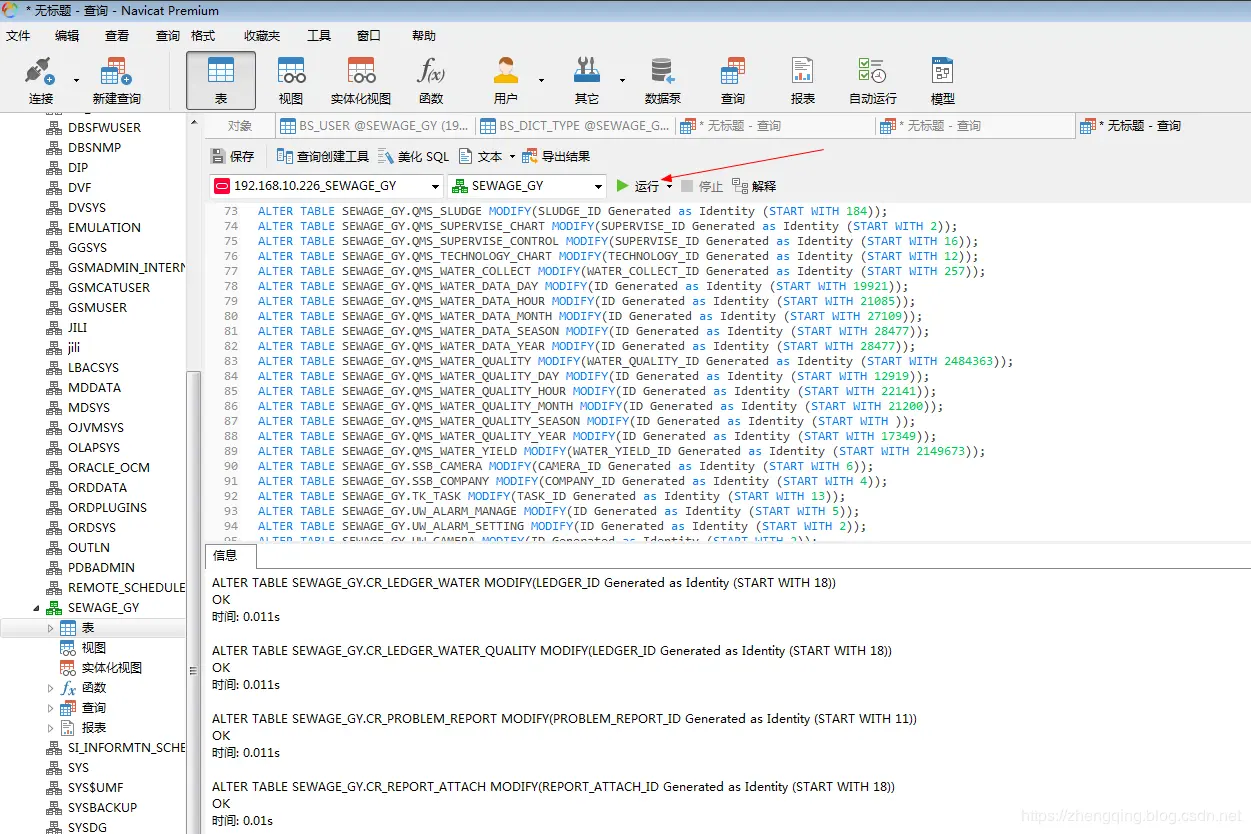The width and height of the screenshot is (1251, 834).
Task: Switch to BS_DICT_TYPE @SEWAGE_G... tab
Action: coord(575,126)
